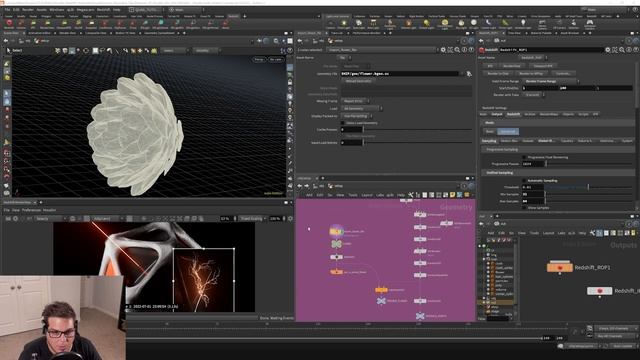640x360 pixels.
Task: Adjust the Progressive Passes slider
Action: tap(589, 164)
